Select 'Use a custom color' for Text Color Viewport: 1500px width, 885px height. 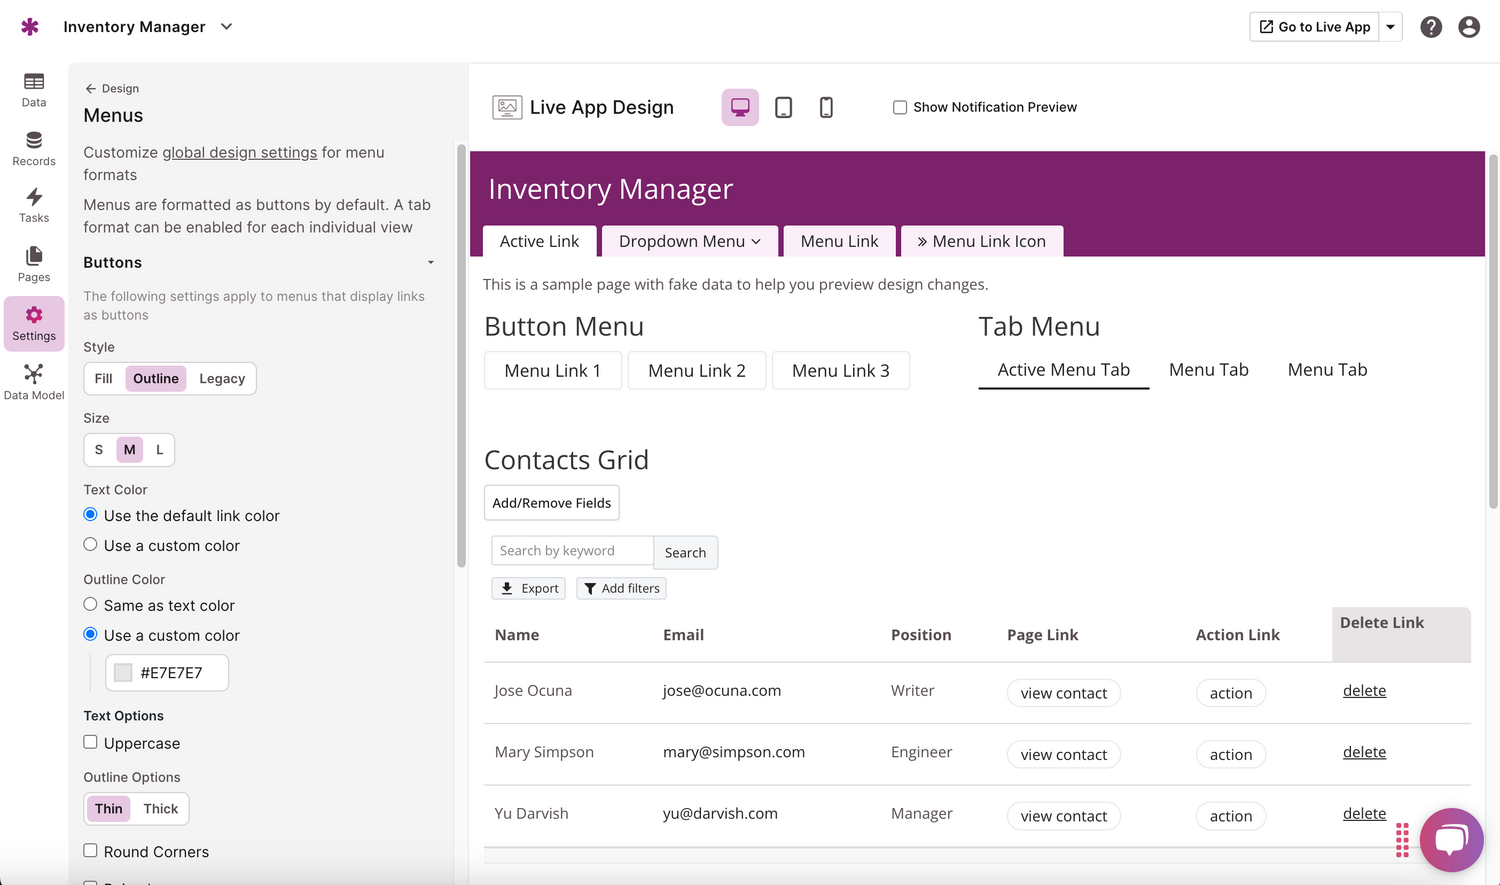[x=91, y=545]
